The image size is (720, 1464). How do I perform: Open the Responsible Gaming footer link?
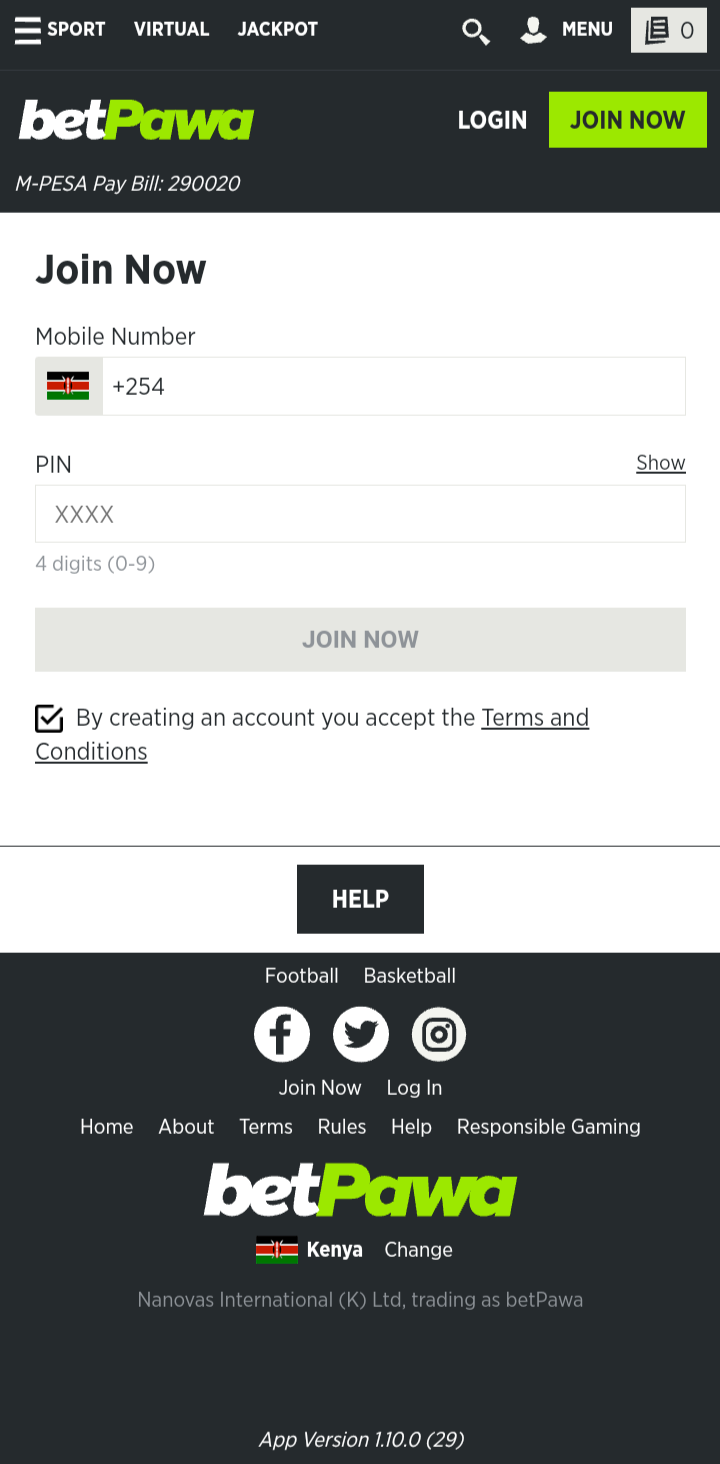548,1127
